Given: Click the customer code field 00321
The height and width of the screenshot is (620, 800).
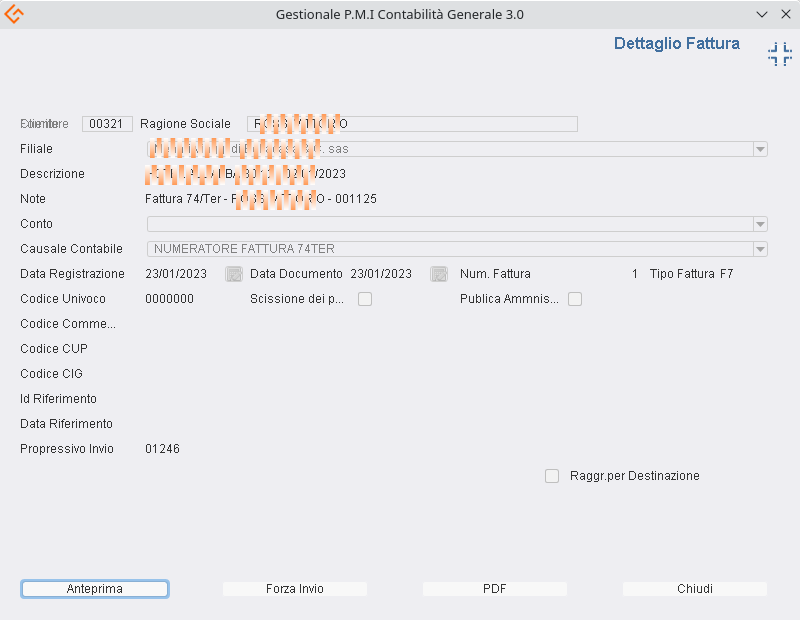Looking at the screenshot, I should click(107, 124).
